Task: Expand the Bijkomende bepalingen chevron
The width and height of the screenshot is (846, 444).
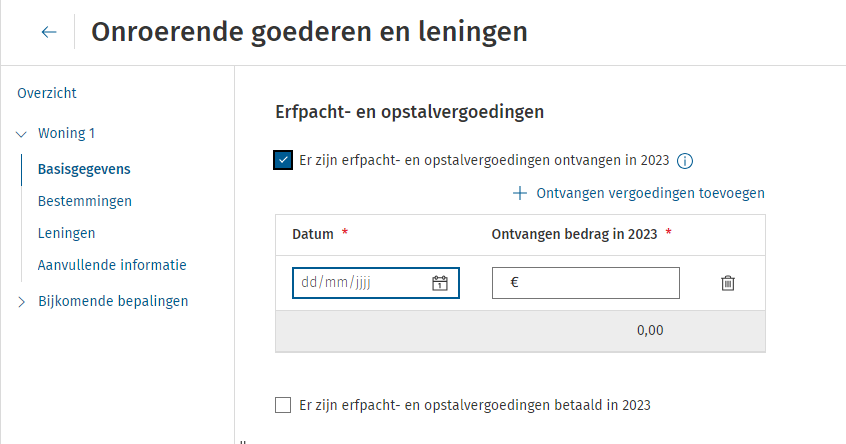Action: click(x=22, y=301)
